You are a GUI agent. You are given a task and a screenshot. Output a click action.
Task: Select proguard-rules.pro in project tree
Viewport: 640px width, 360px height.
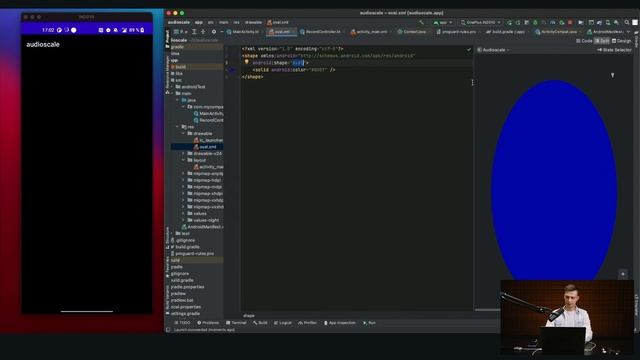click(192, 253)
